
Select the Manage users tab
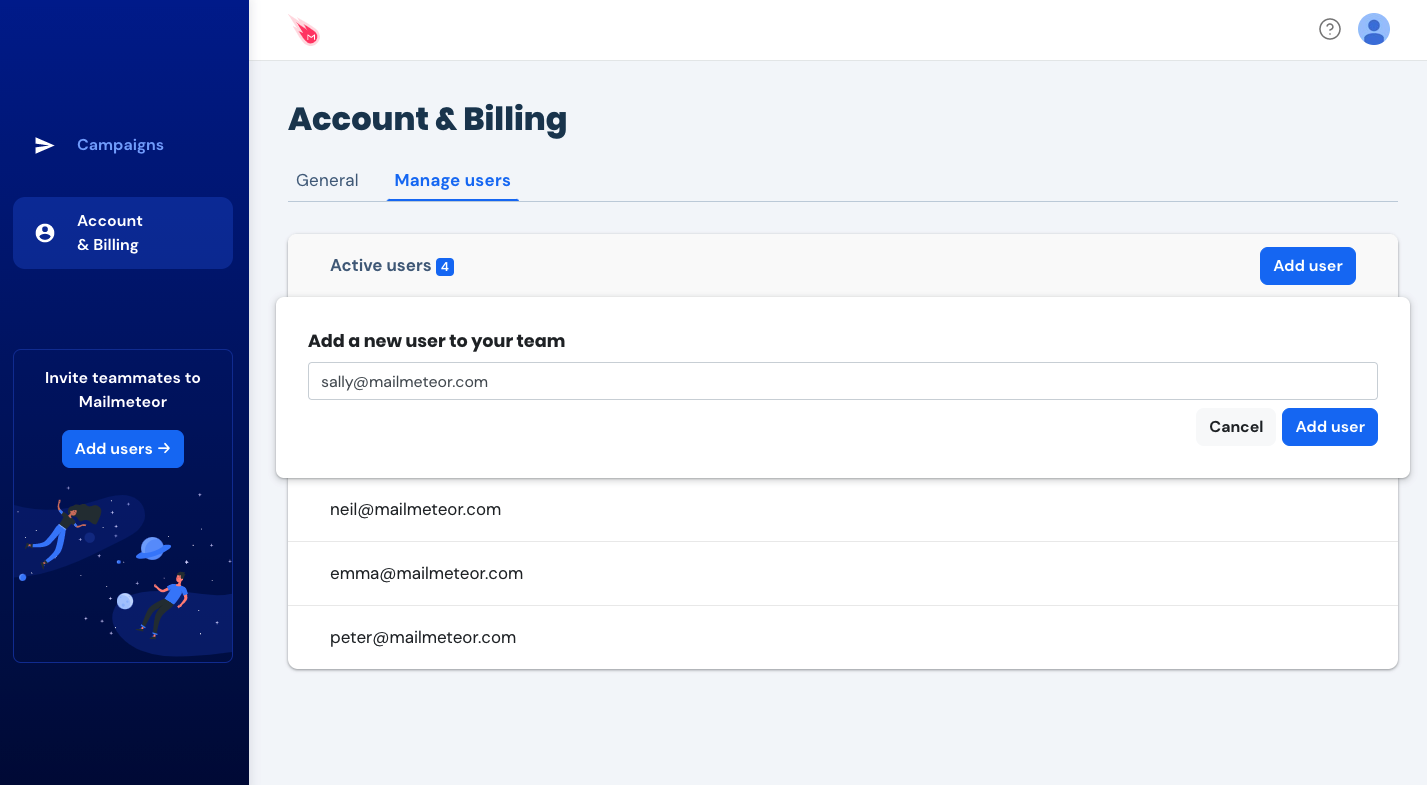click(x=452, y=180)
